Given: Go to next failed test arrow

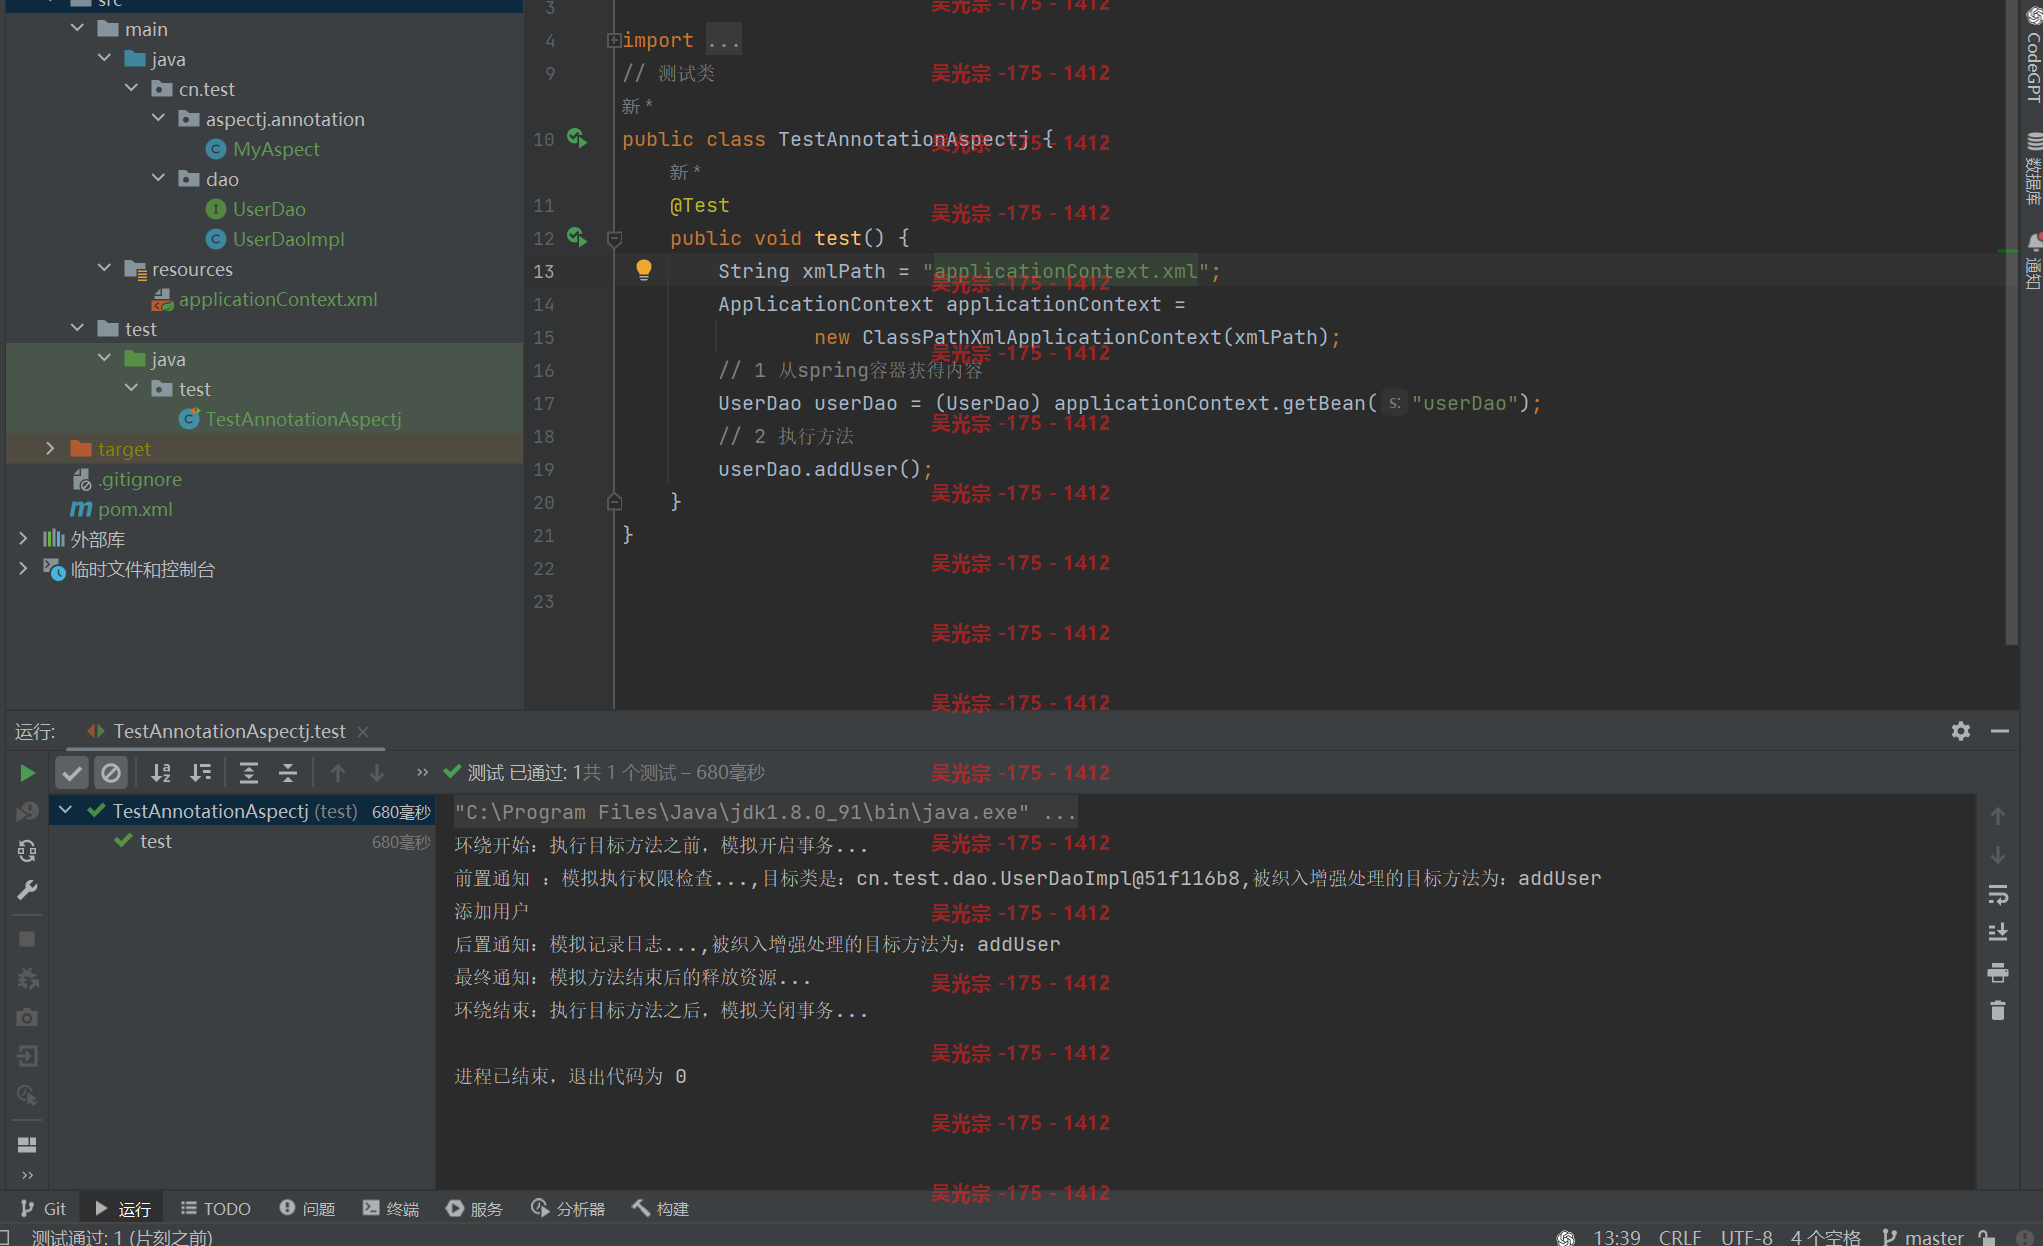Looking at the screenshot, I should (x=377, y=772).
